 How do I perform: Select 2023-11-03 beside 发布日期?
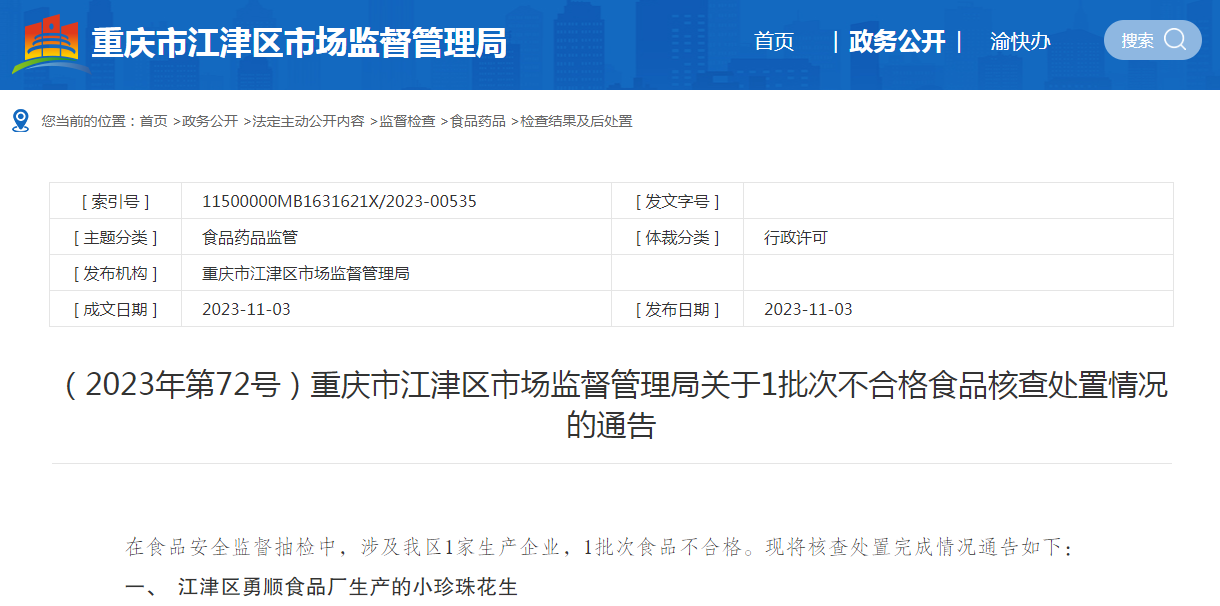tap(808, 309)
